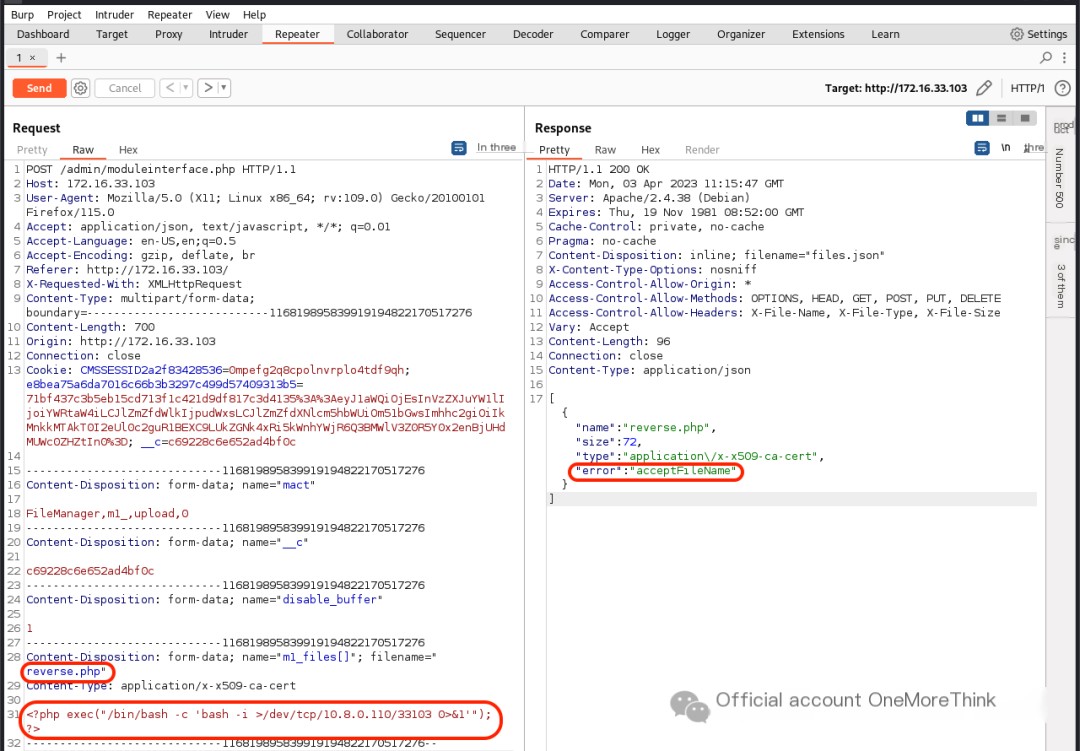Select Render view in Response panel

tap(702, 150)
